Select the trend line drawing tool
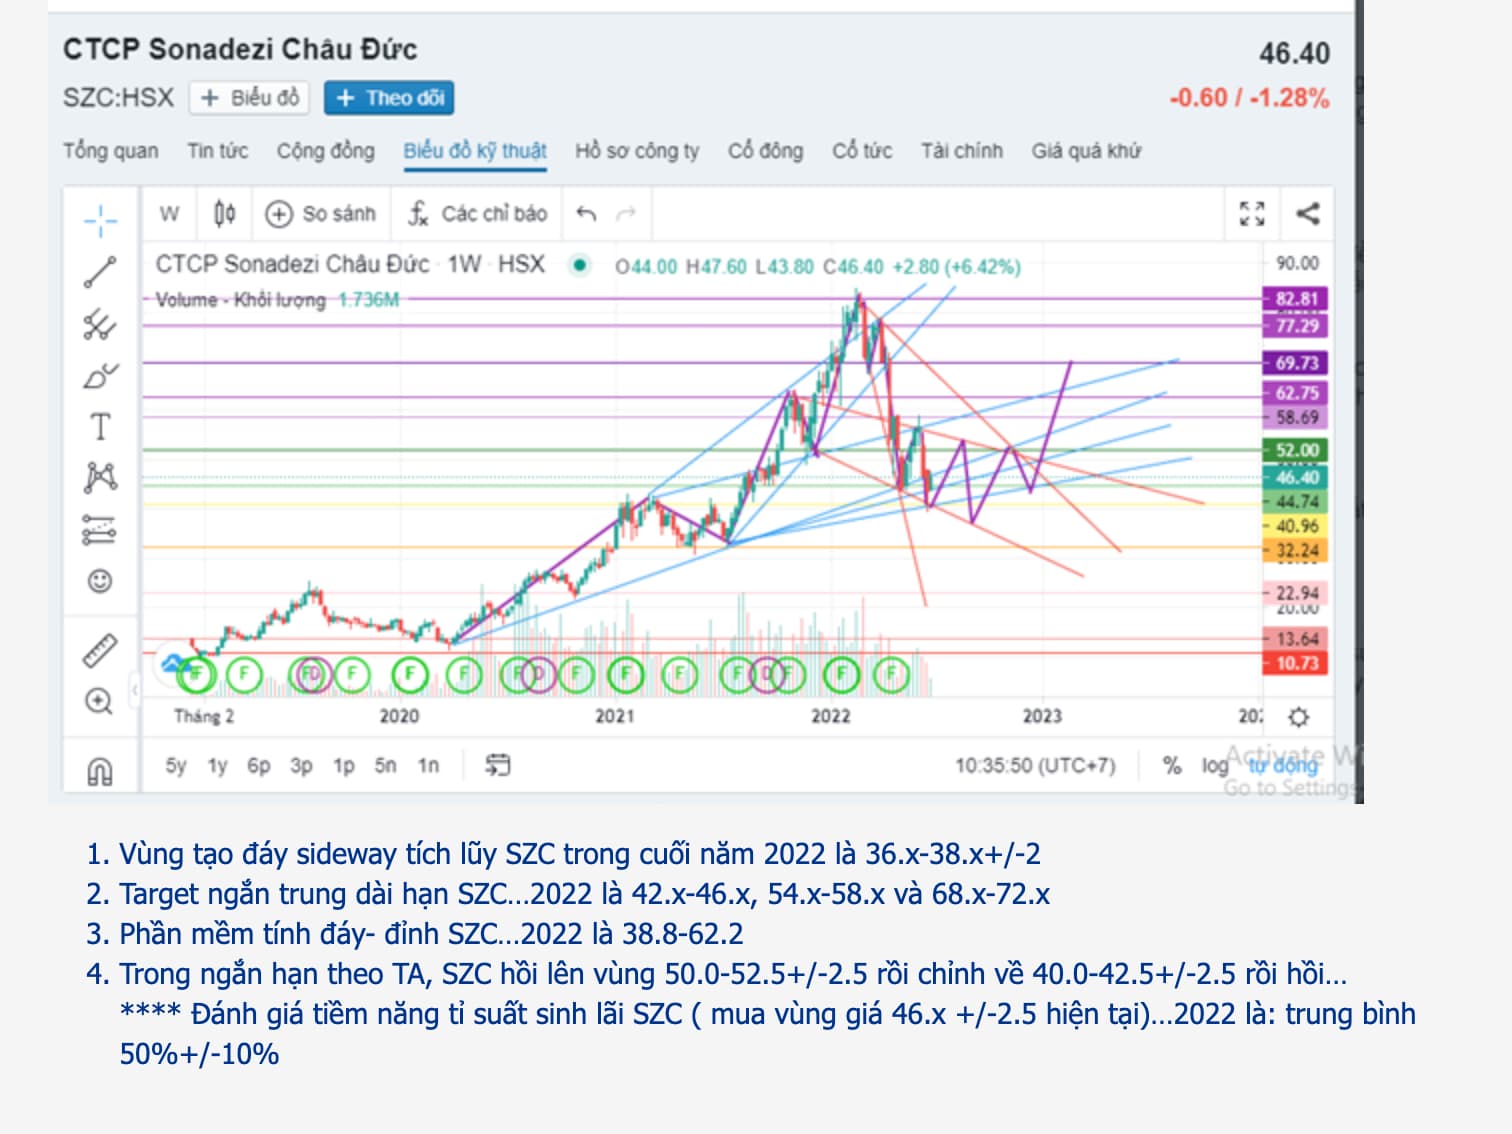 pyautogui.click(x=100, y=272)
